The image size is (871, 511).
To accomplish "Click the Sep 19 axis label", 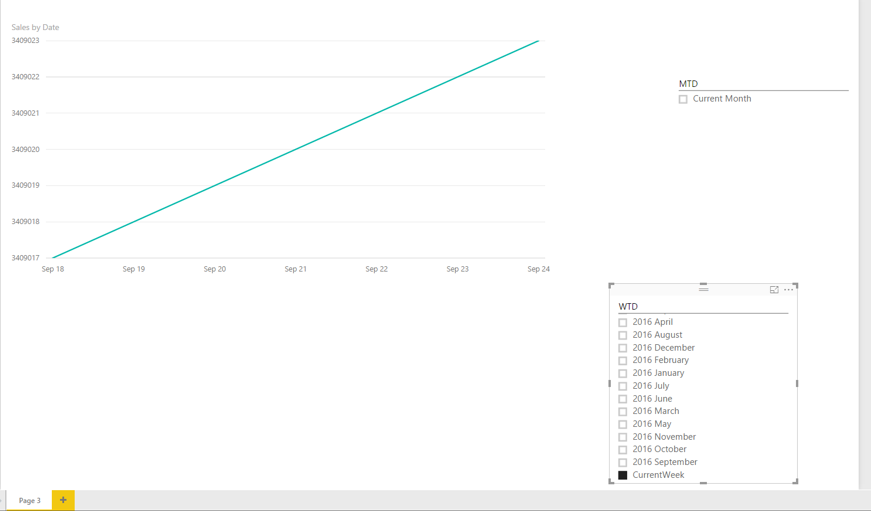I will point(134,269).
